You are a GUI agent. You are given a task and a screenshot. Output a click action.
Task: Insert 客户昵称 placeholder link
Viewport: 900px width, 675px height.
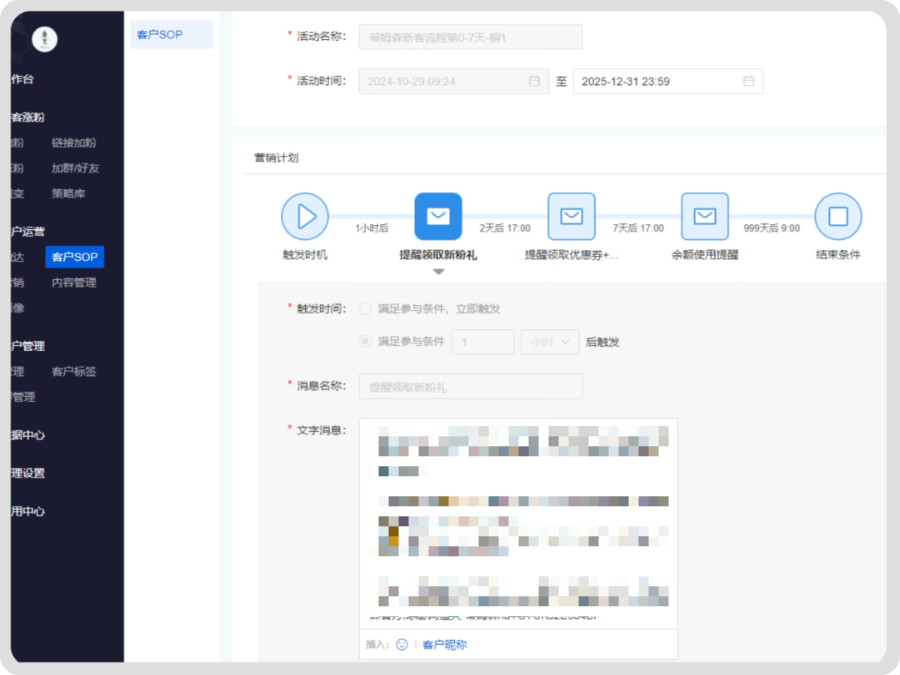pos(444,645)
